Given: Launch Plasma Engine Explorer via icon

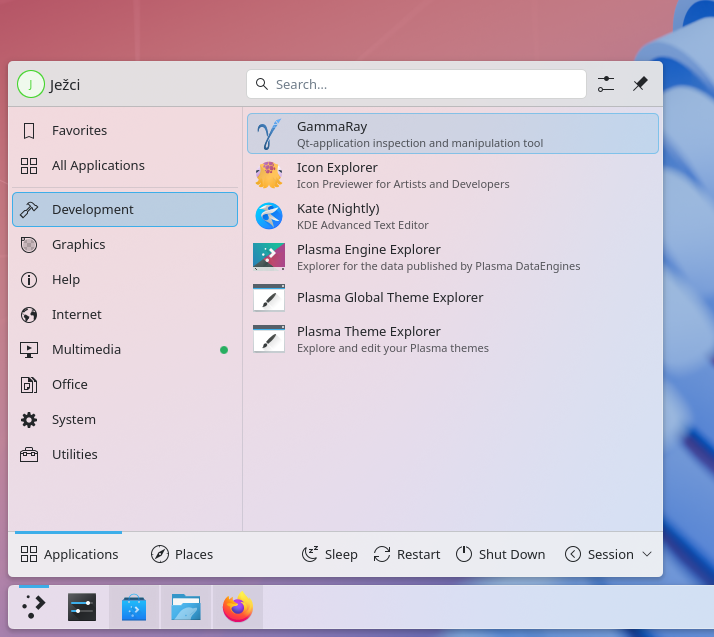Looking at the screenshot, I should point(269,257).
